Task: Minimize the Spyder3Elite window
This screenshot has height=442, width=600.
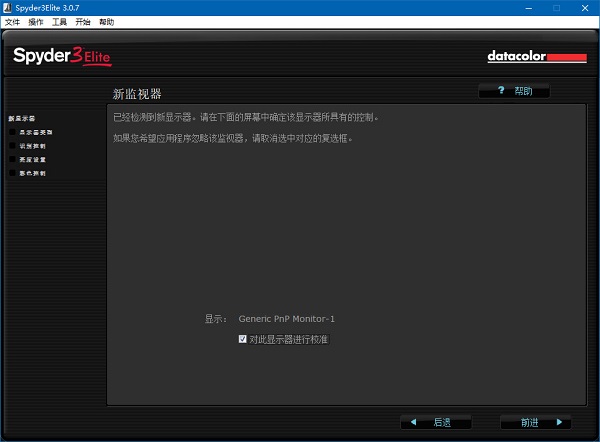Action: [x=529, y=8]
